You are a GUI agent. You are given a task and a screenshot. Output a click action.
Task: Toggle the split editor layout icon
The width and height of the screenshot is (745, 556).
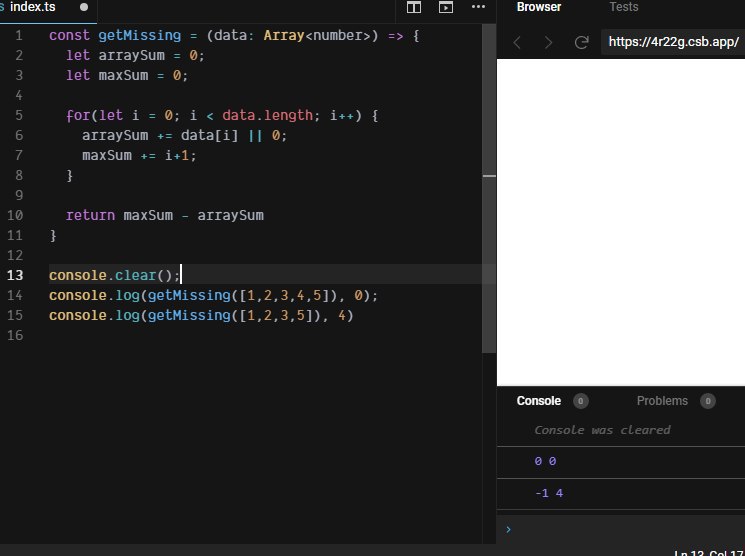(414, 7)
